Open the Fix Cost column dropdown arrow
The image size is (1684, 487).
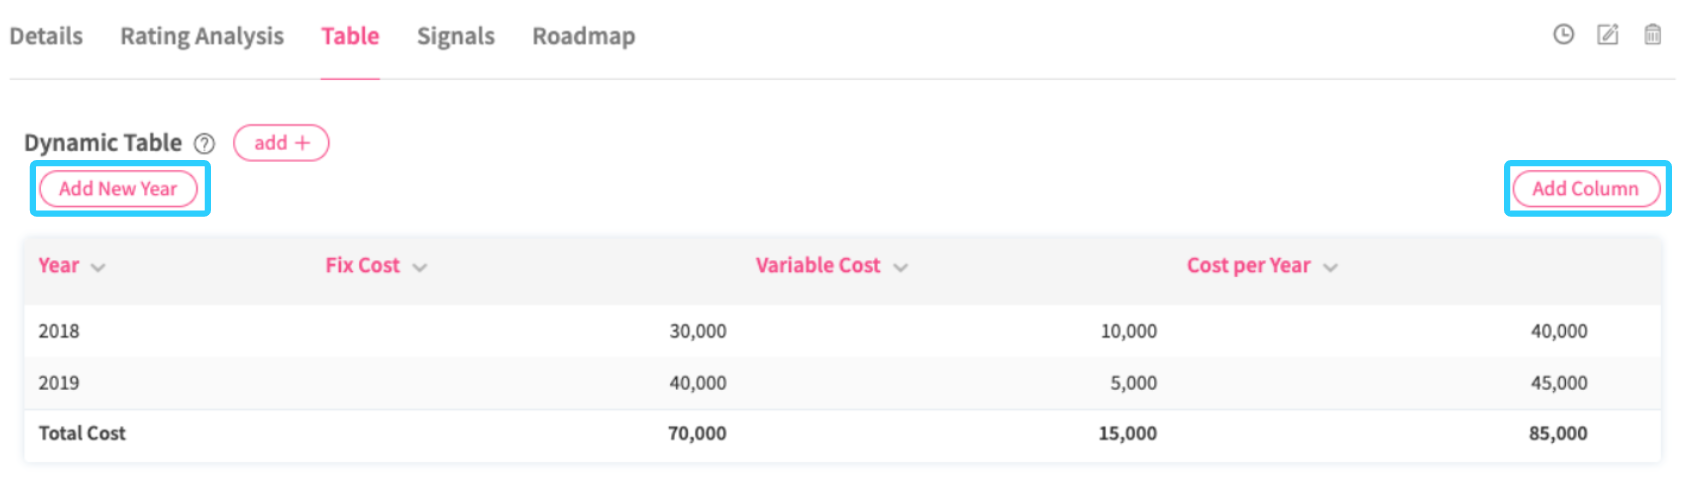coord(420,268)
